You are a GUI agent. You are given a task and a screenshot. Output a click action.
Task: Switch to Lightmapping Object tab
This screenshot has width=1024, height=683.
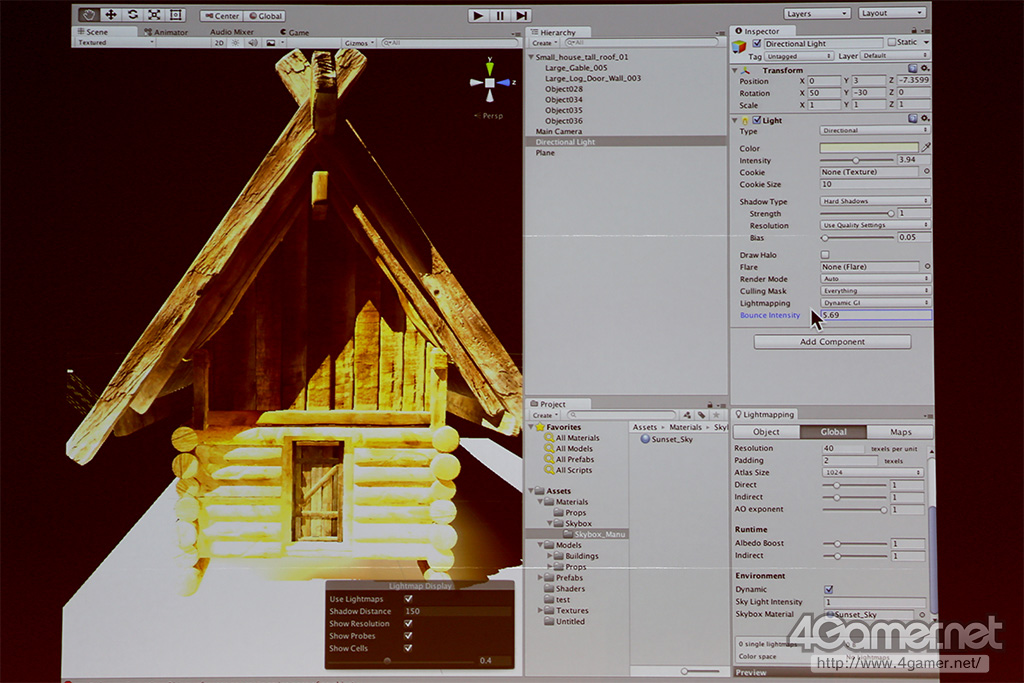(766, 432)
